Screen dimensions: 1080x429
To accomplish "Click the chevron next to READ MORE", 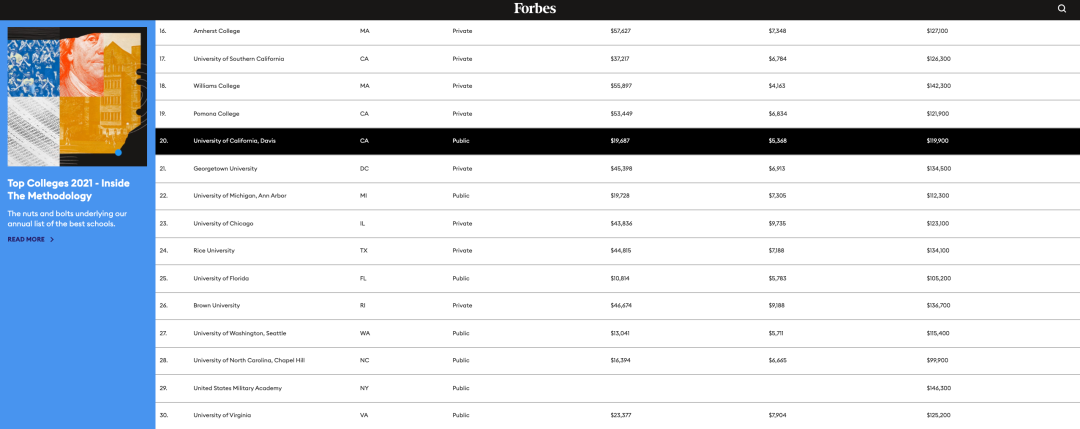I will [52, 240].
